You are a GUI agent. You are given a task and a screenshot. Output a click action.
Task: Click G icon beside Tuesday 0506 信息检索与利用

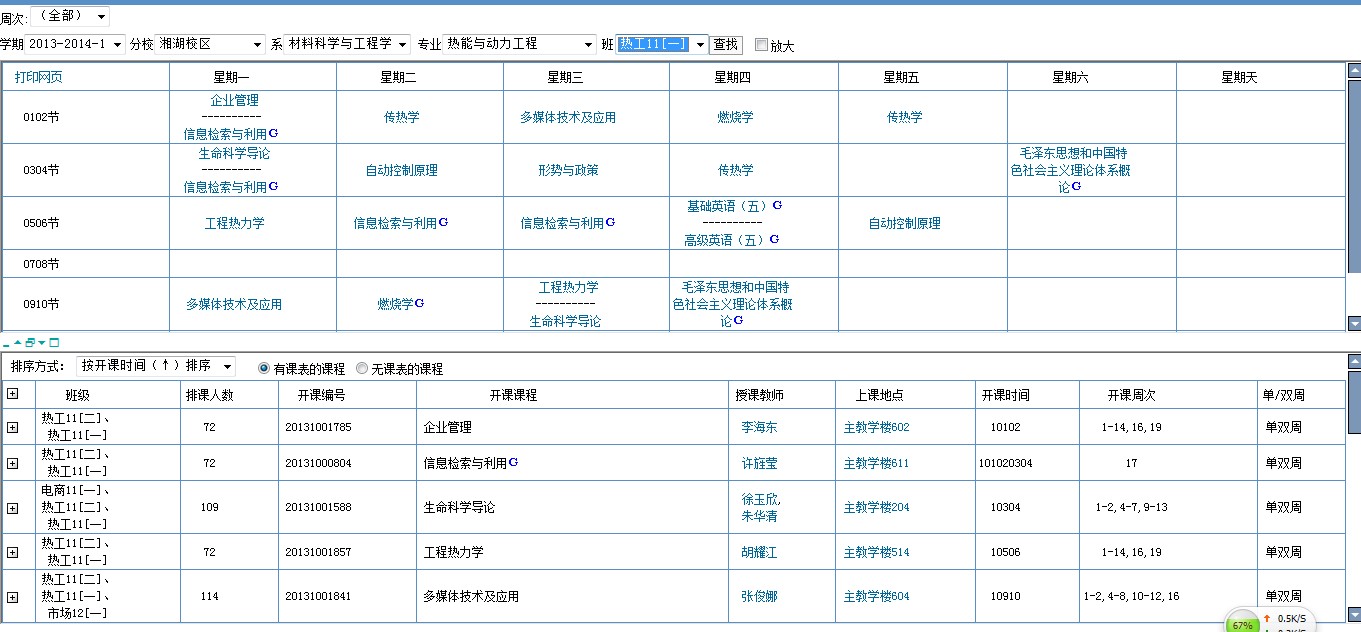click(443, 222)
